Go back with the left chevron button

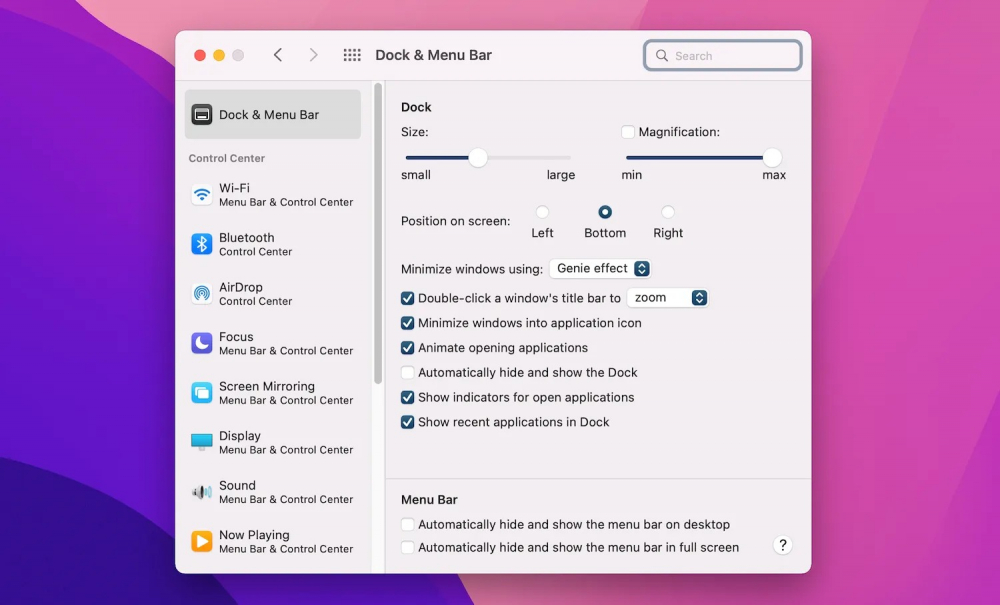coord(278,55)
